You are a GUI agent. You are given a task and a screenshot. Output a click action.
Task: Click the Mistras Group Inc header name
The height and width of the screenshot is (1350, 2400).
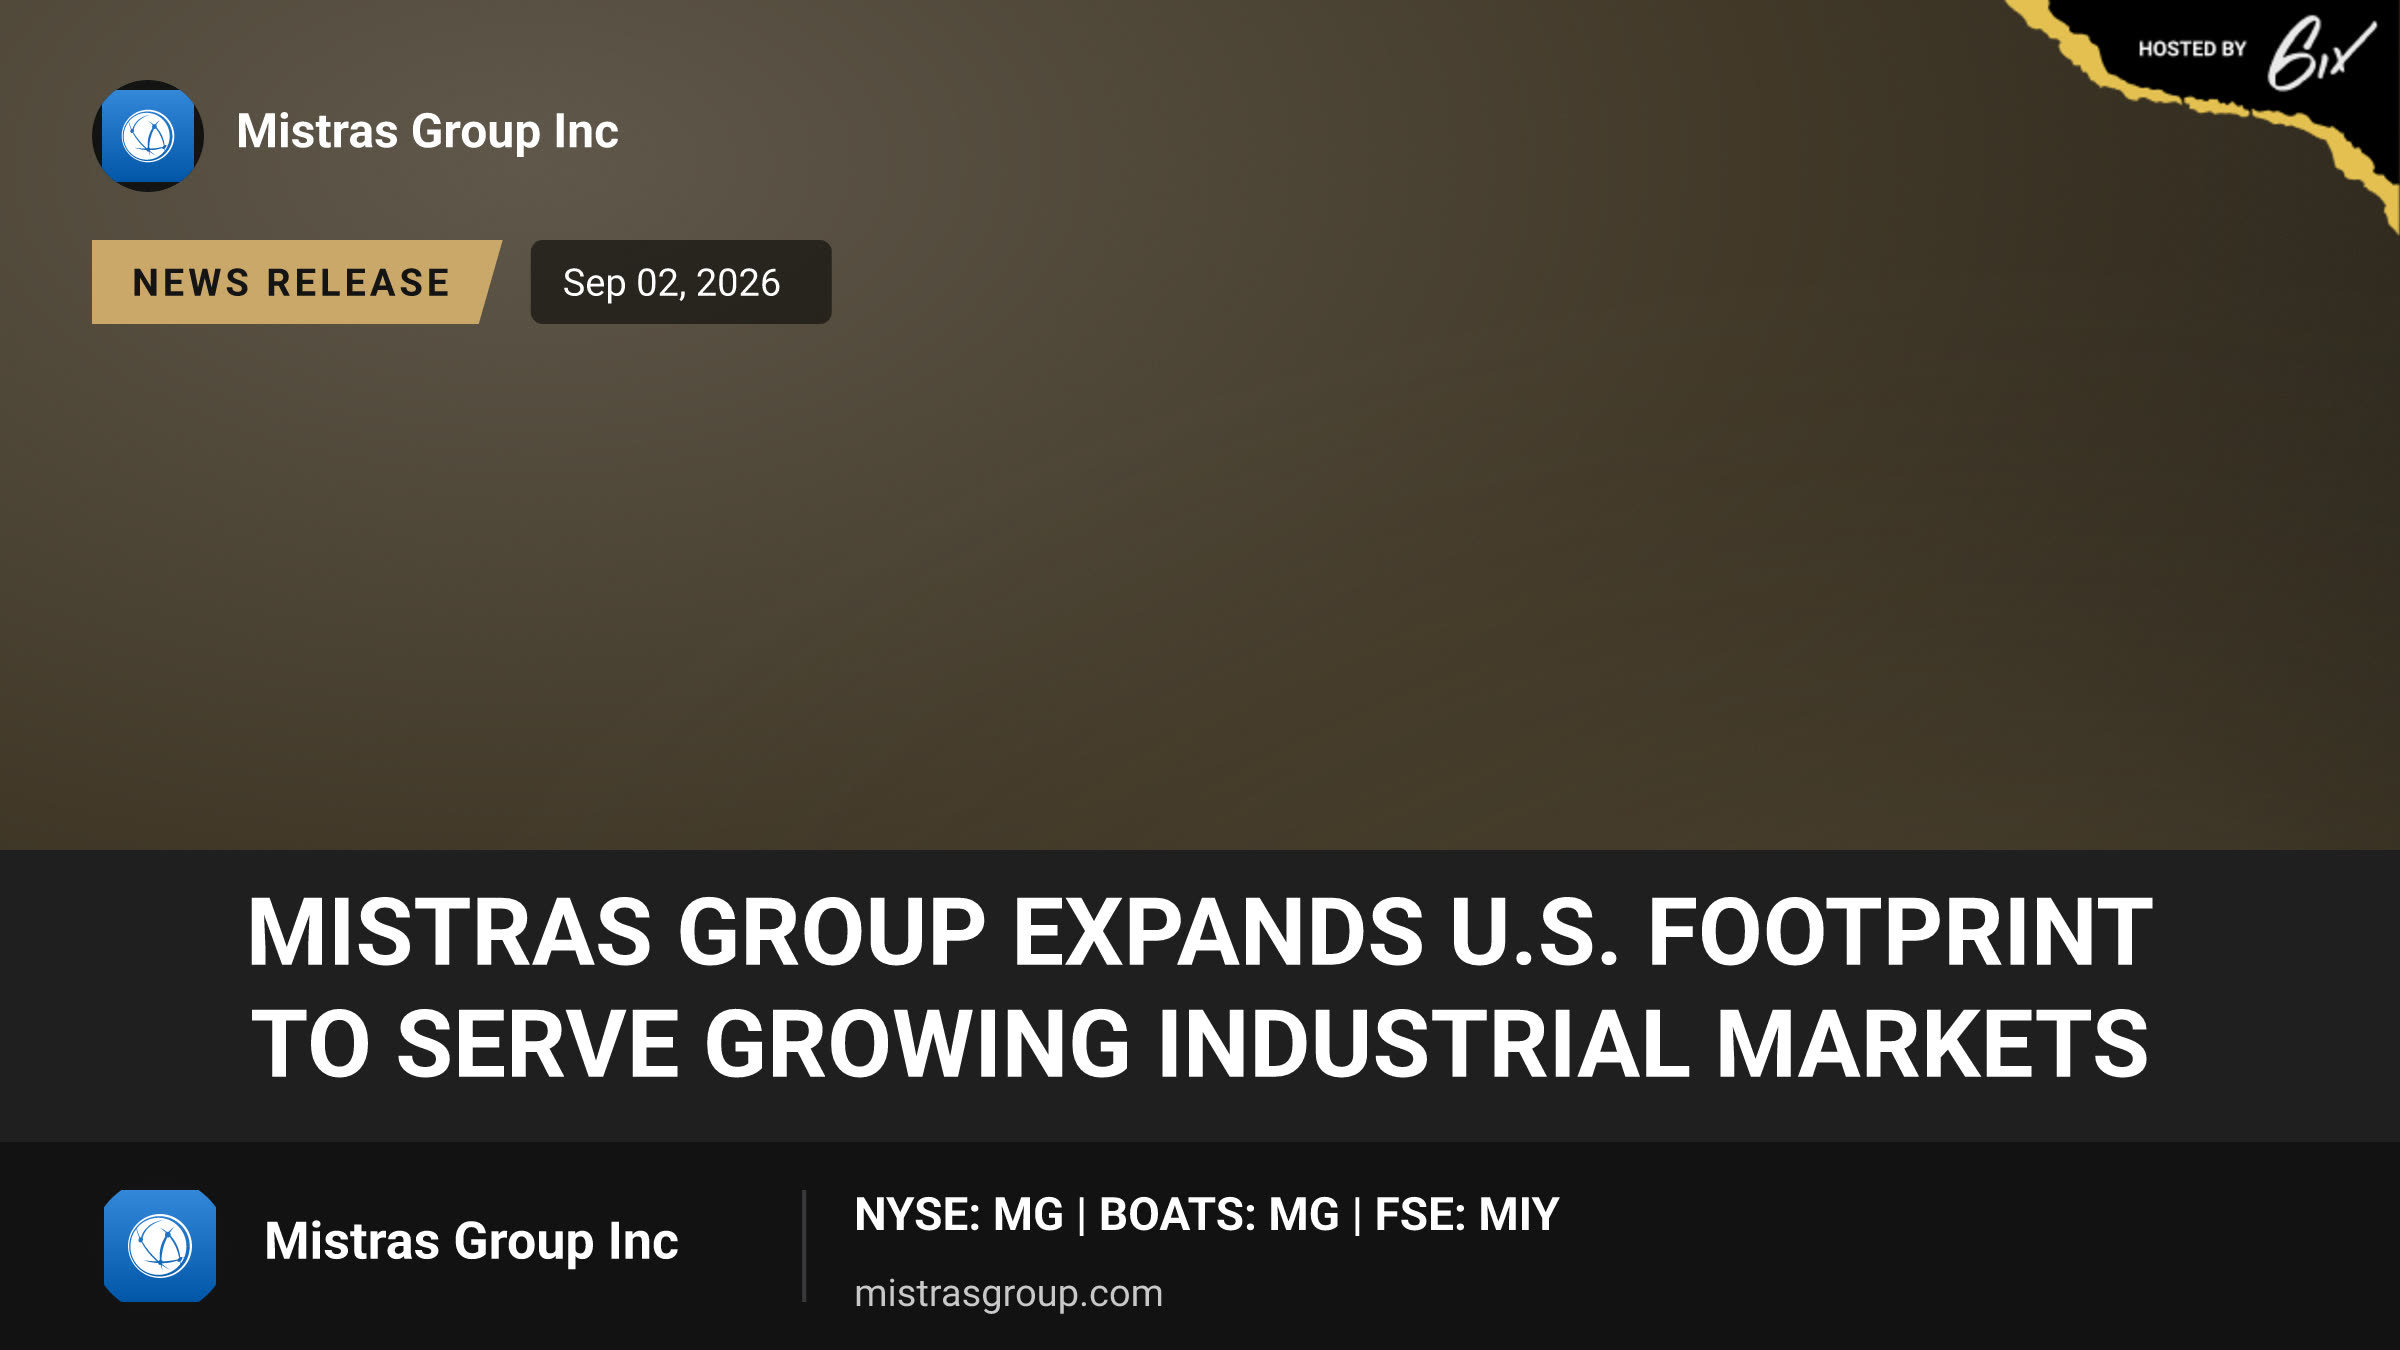428,132
